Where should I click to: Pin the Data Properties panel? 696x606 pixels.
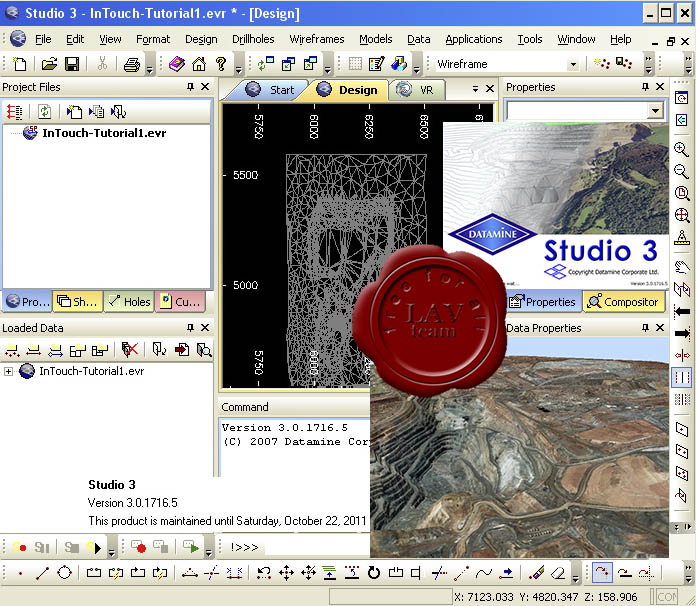(x=645, y=328)
